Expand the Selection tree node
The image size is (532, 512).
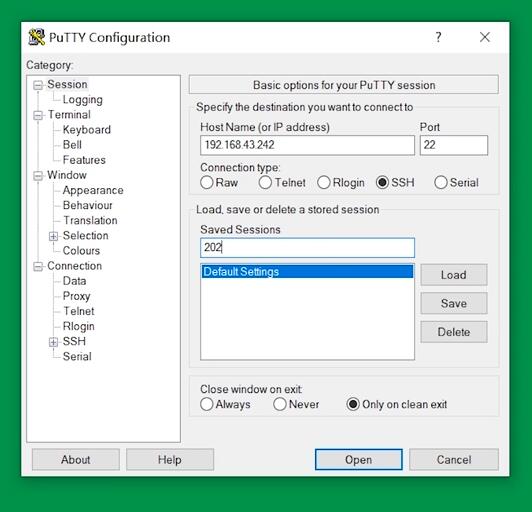[53, 236]
